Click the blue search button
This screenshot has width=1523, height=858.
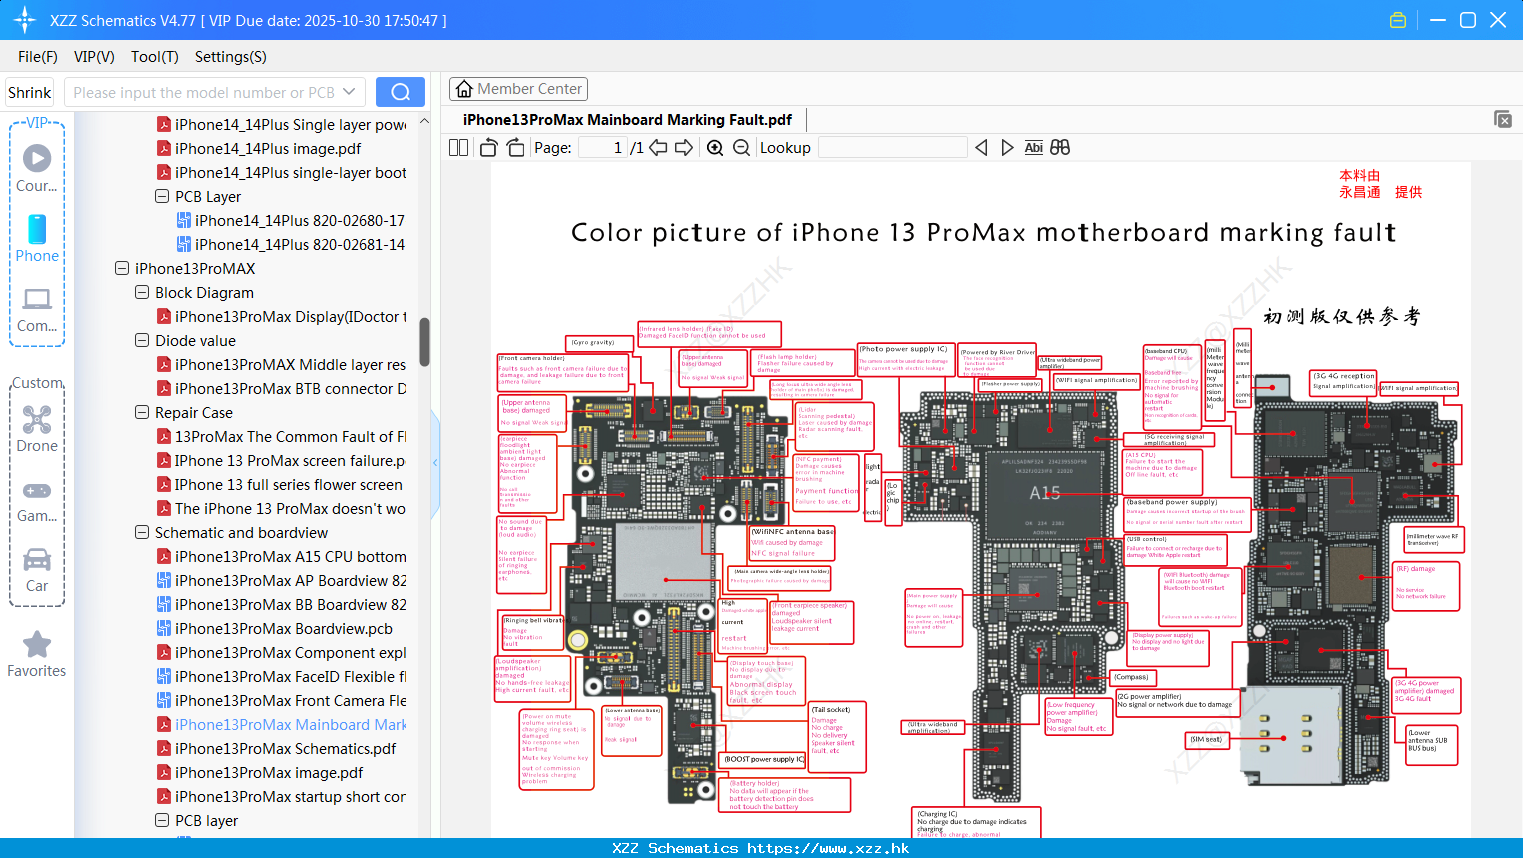coord(400,92)
